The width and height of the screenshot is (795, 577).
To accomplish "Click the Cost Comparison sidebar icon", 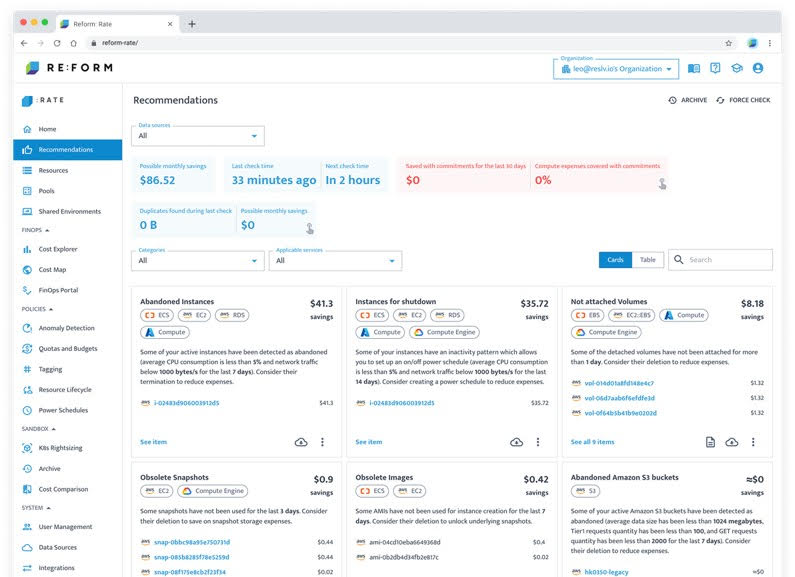I will pos(27,489).
